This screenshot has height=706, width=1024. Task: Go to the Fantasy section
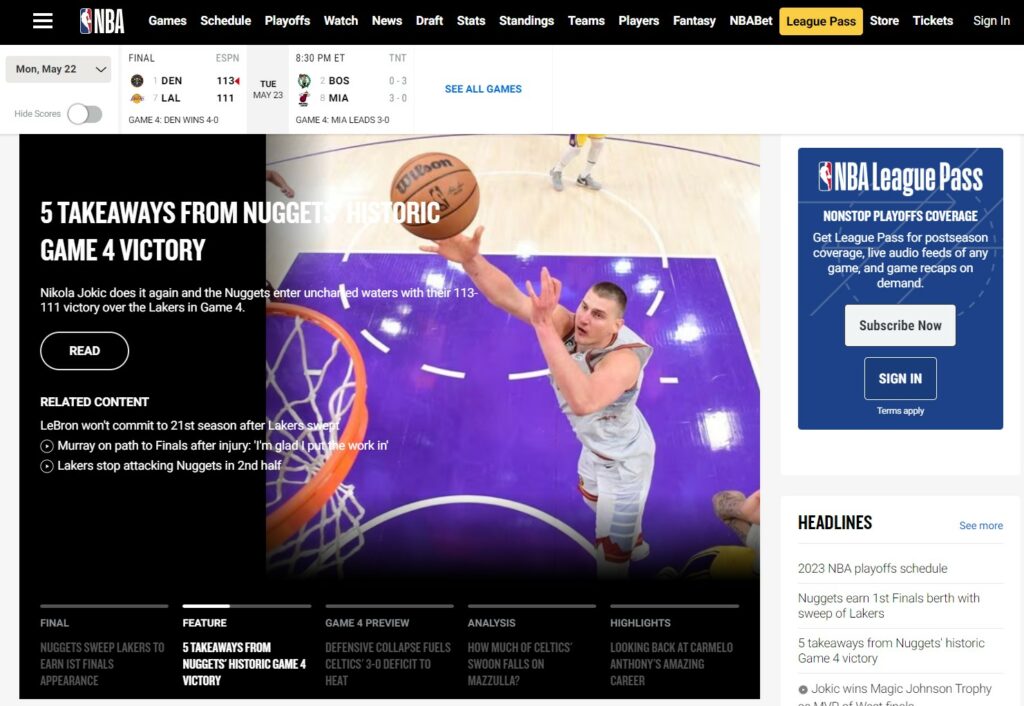coord(694,21)
